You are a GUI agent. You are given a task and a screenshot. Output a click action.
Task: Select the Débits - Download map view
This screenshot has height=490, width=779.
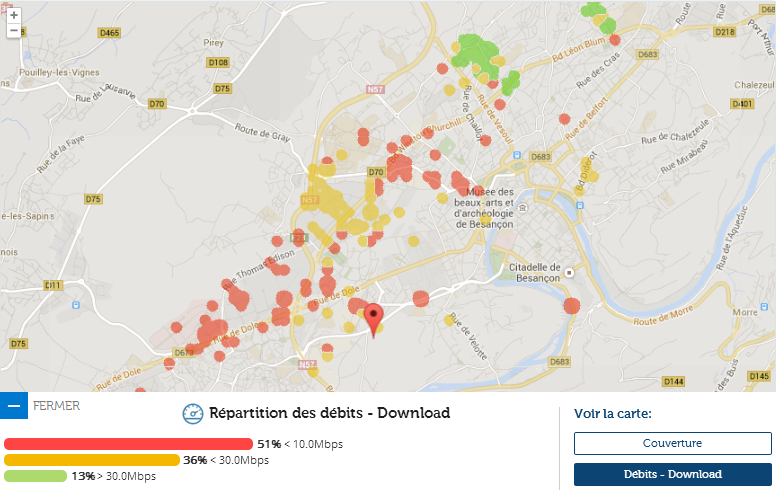(672, 474)
